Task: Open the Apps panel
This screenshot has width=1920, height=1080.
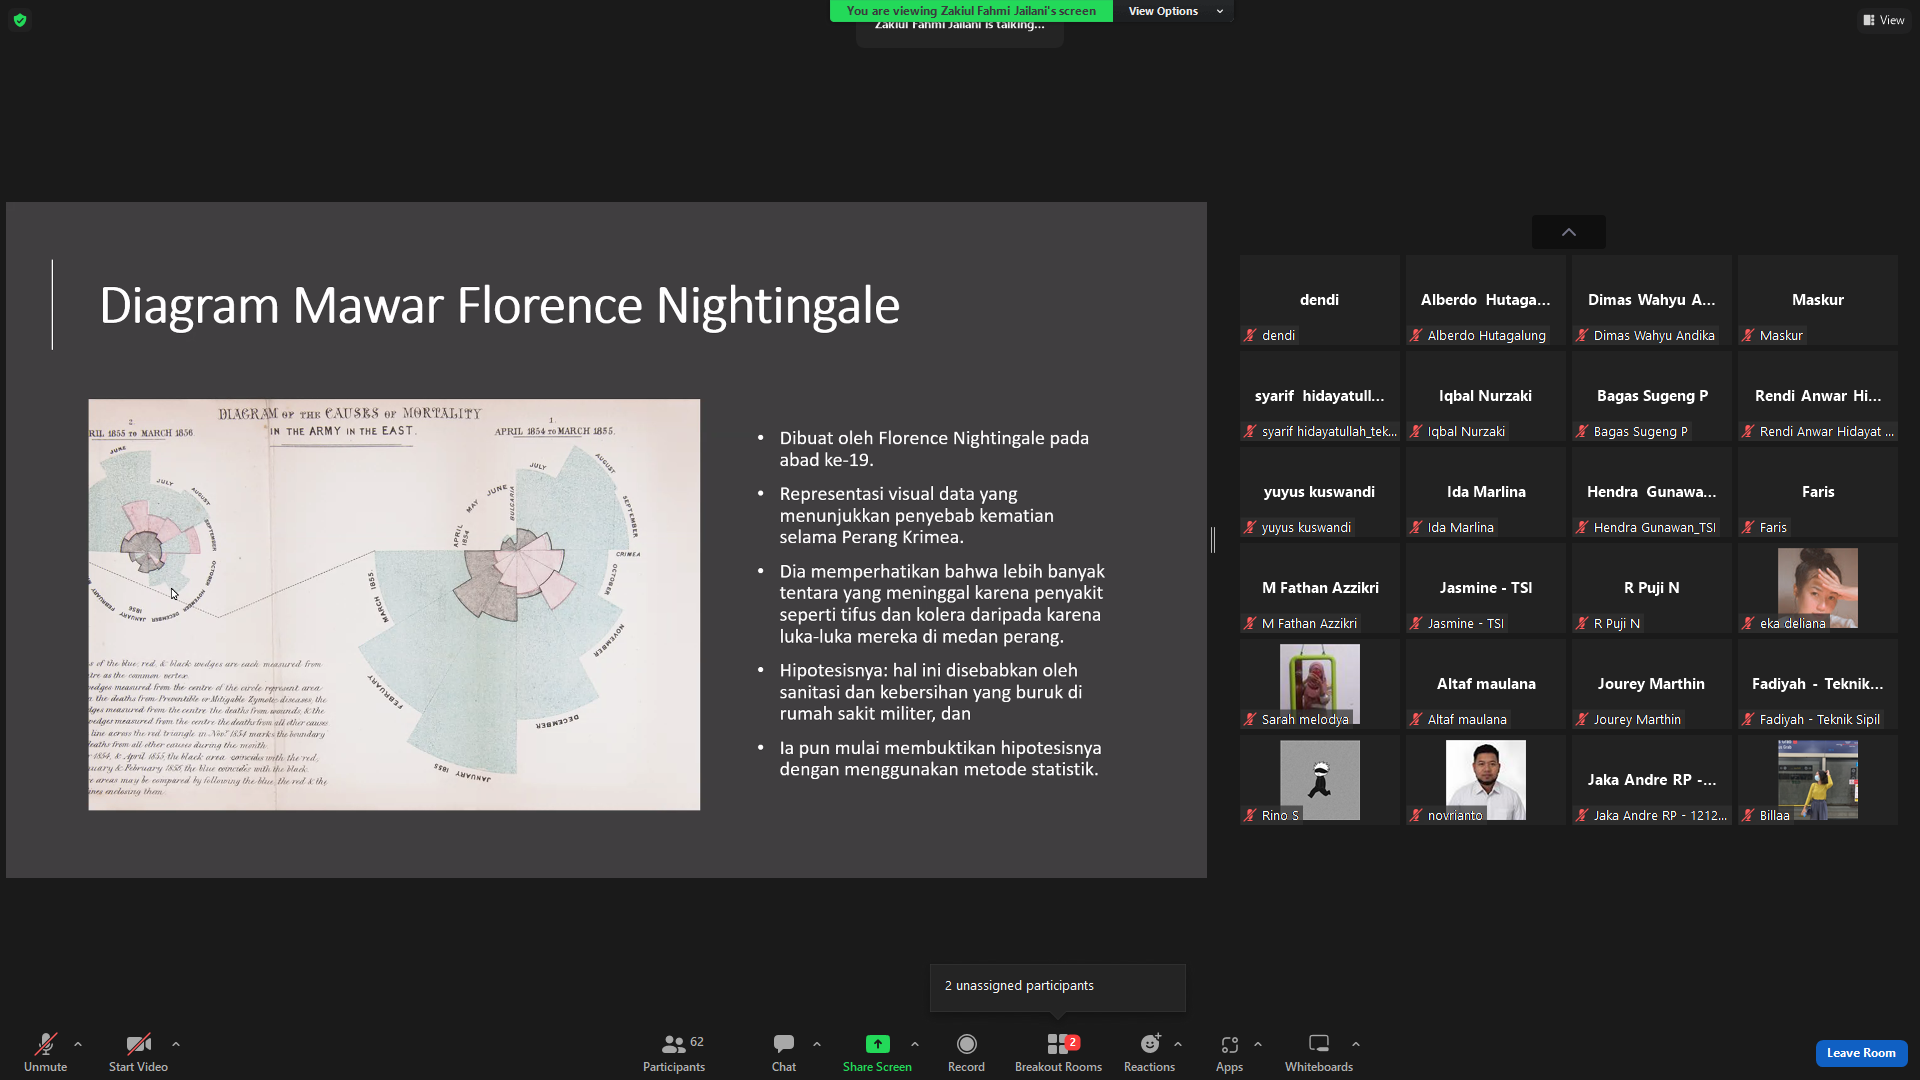Action: click(1229, 1052)
